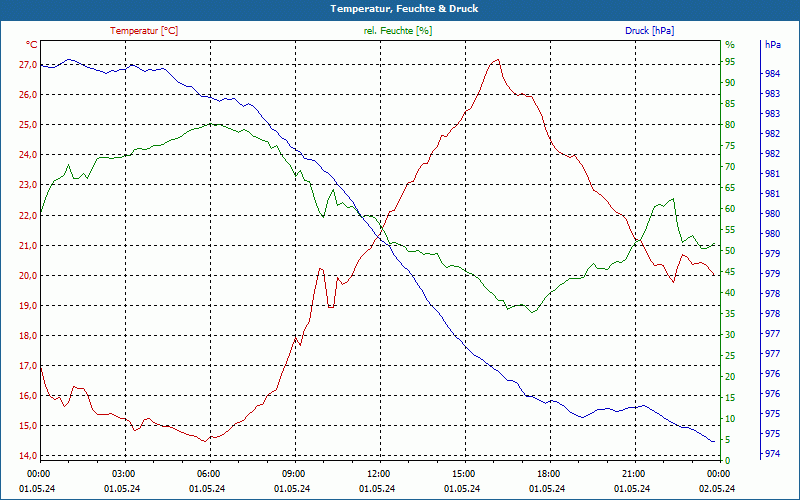Click the '12:00' time axis label
Image resolution: width=800 pixels, height=500 pixels.
(378, 473)
